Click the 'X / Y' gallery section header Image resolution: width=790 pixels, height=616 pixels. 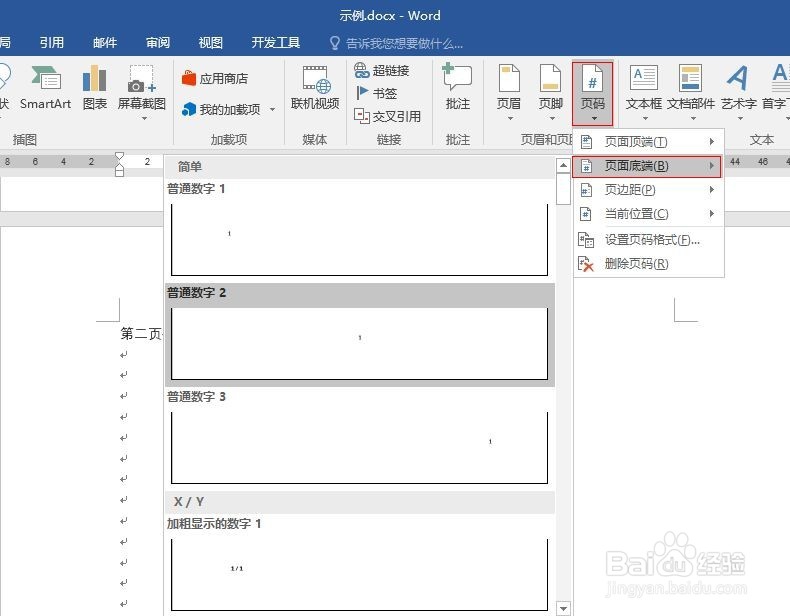(x=360, y=502)
